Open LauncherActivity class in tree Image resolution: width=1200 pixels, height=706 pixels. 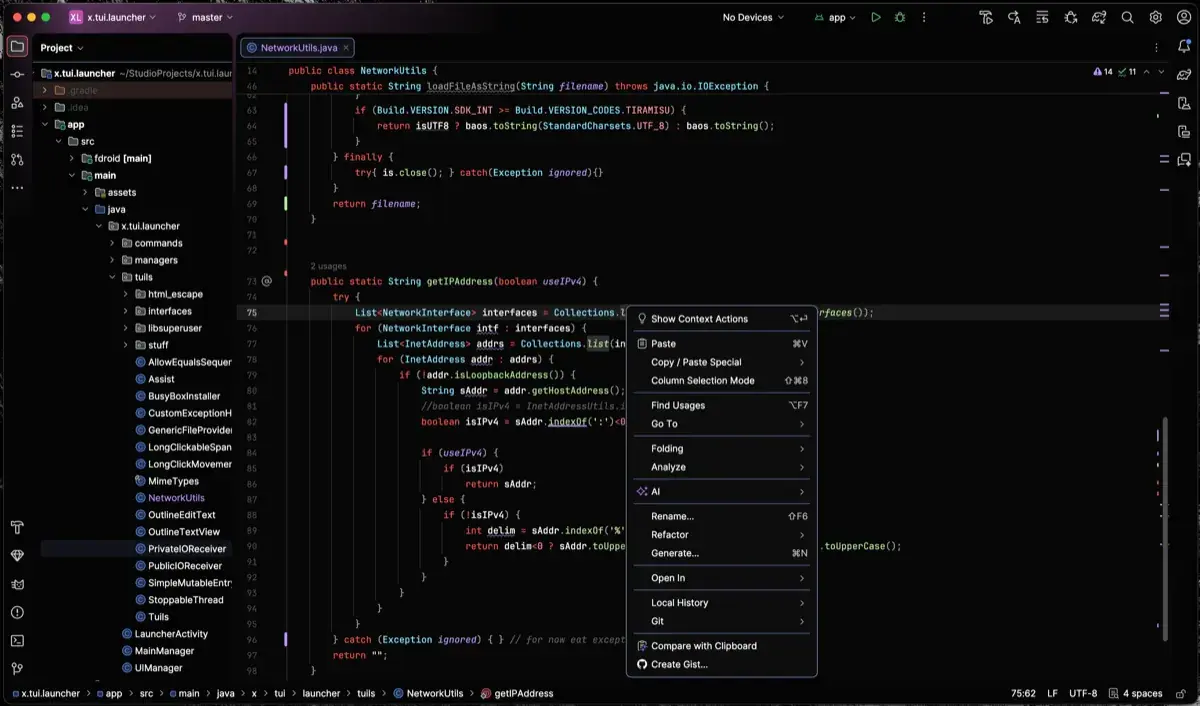pos(165,634)
